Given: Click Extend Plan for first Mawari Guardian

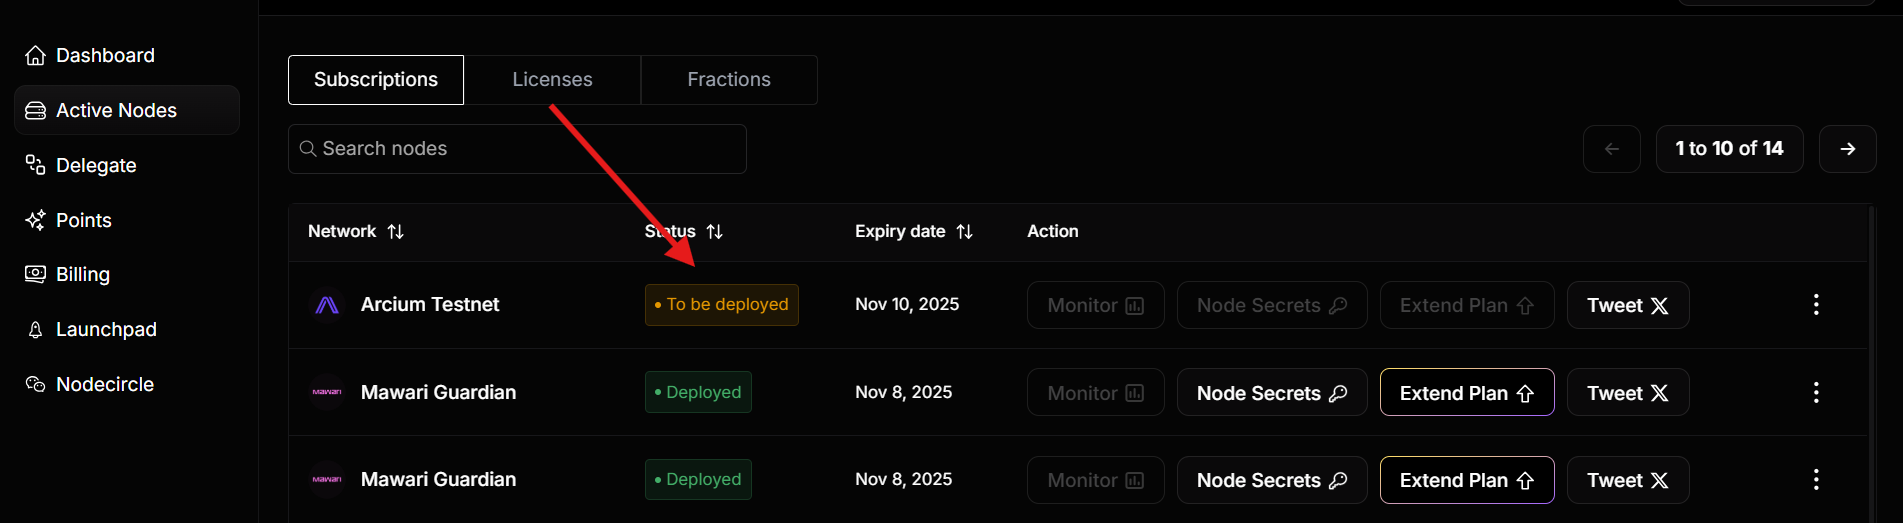Looking at the screenshot, I should click(x=1466, y=393).
